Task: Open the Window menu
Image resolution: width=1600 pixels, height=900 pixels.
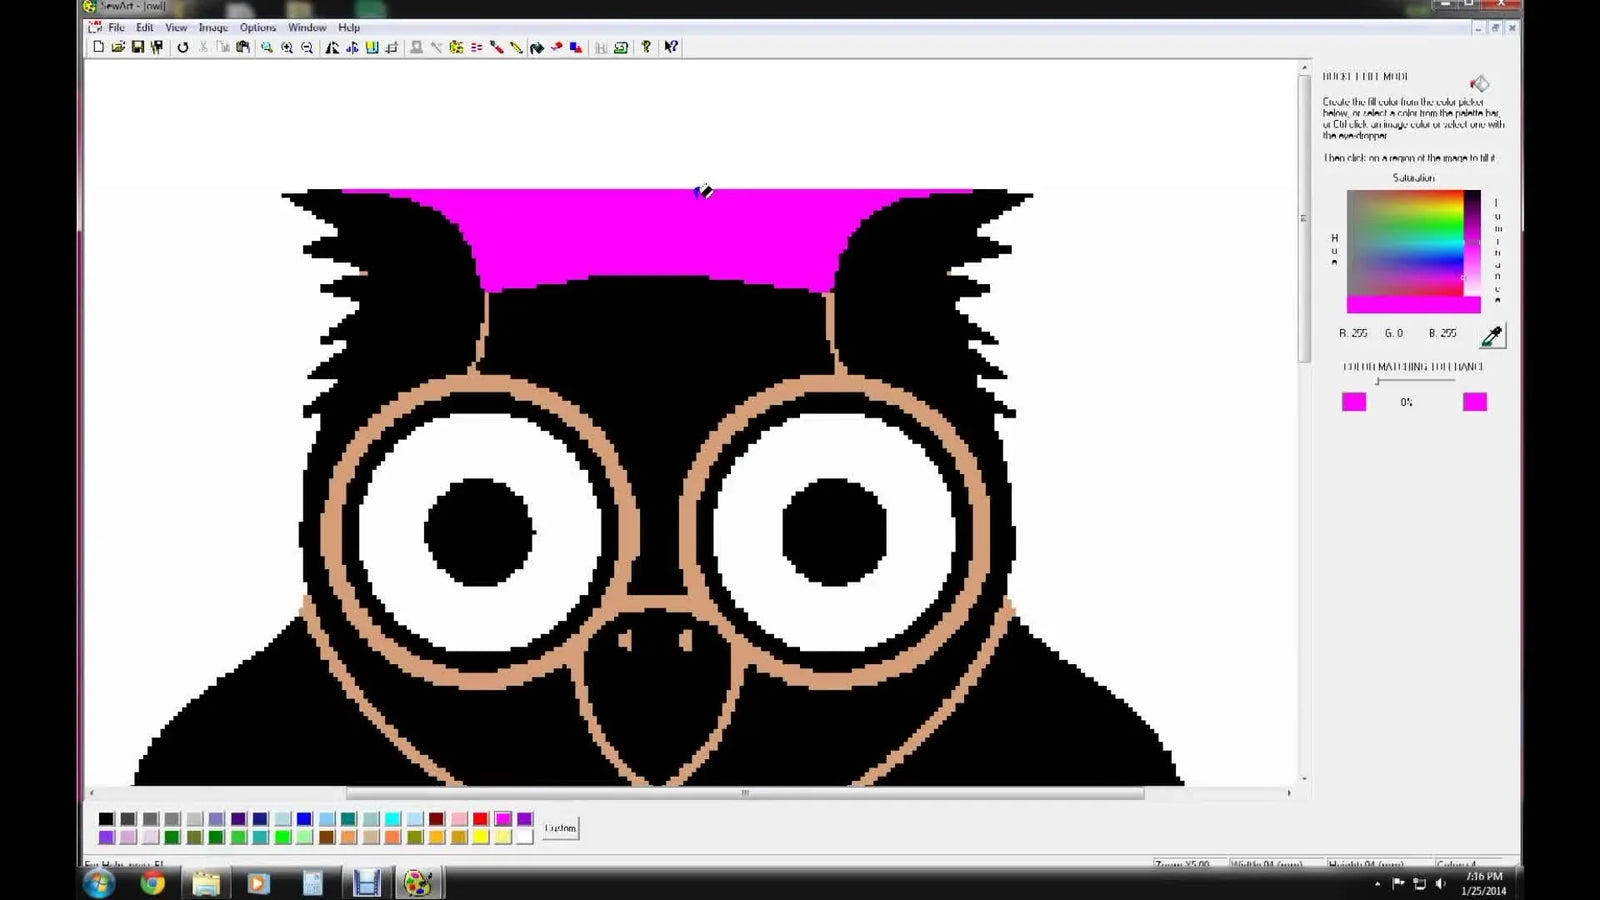Action: point(307,27)
